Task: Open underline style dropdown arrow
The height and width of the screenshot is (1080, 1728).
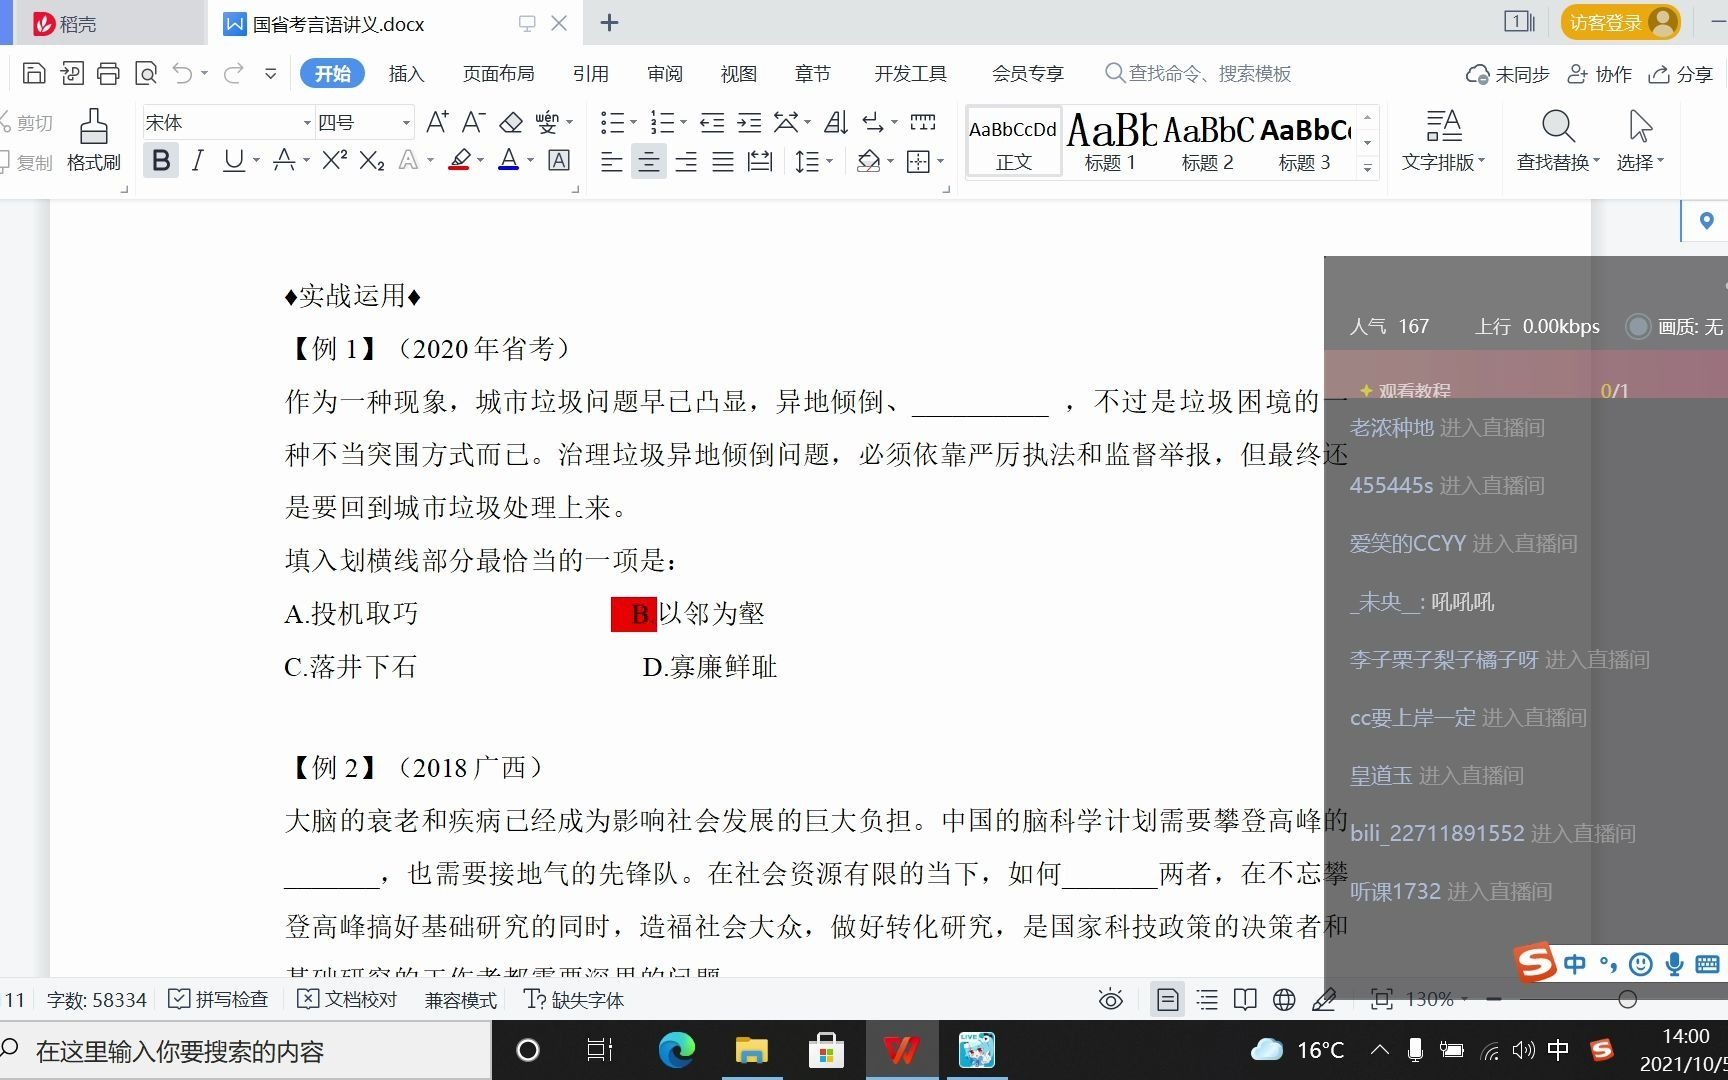Action: [256, 160]
